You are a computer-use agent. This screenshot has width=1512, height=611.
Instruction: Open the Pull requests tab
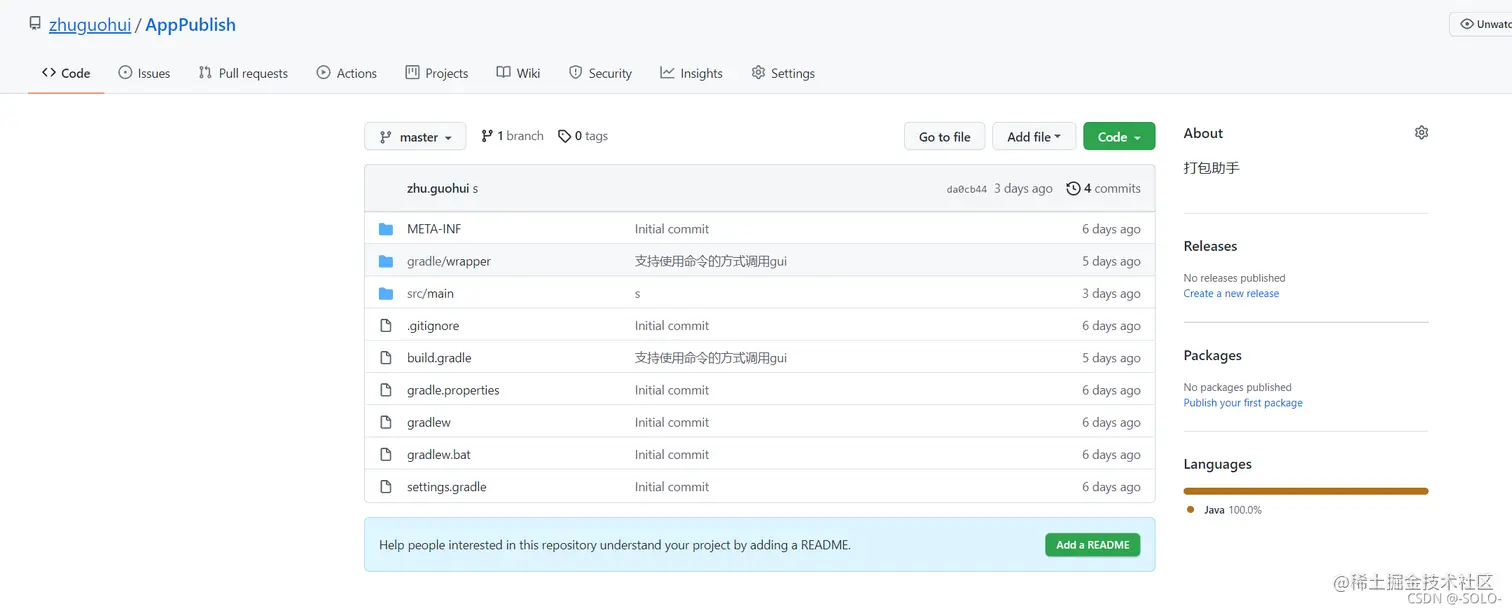point(243,73)
